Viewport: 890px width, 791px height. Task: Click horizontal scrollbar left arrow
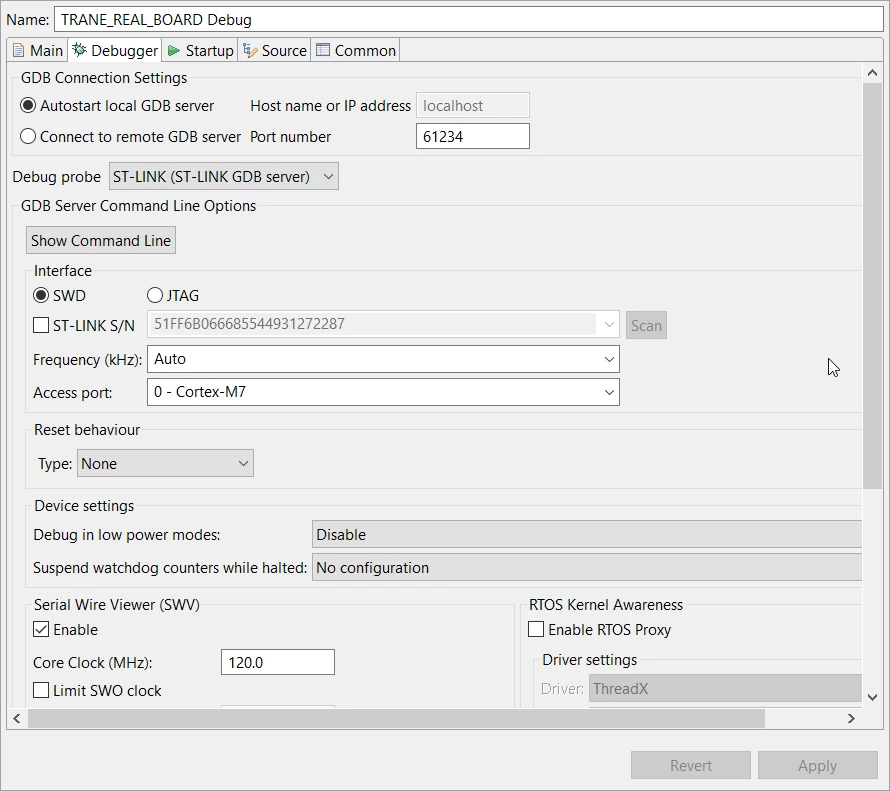pos(17,718)
